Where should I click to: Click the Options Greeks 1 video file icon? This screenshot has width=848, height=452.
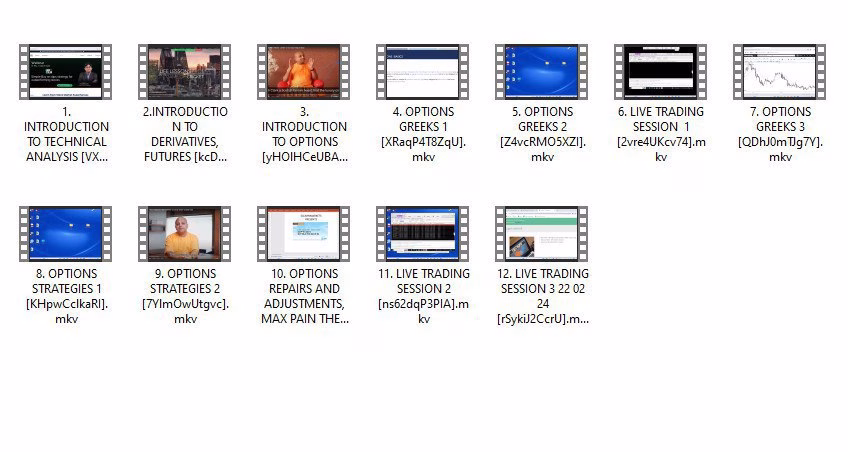pos(422,71)
